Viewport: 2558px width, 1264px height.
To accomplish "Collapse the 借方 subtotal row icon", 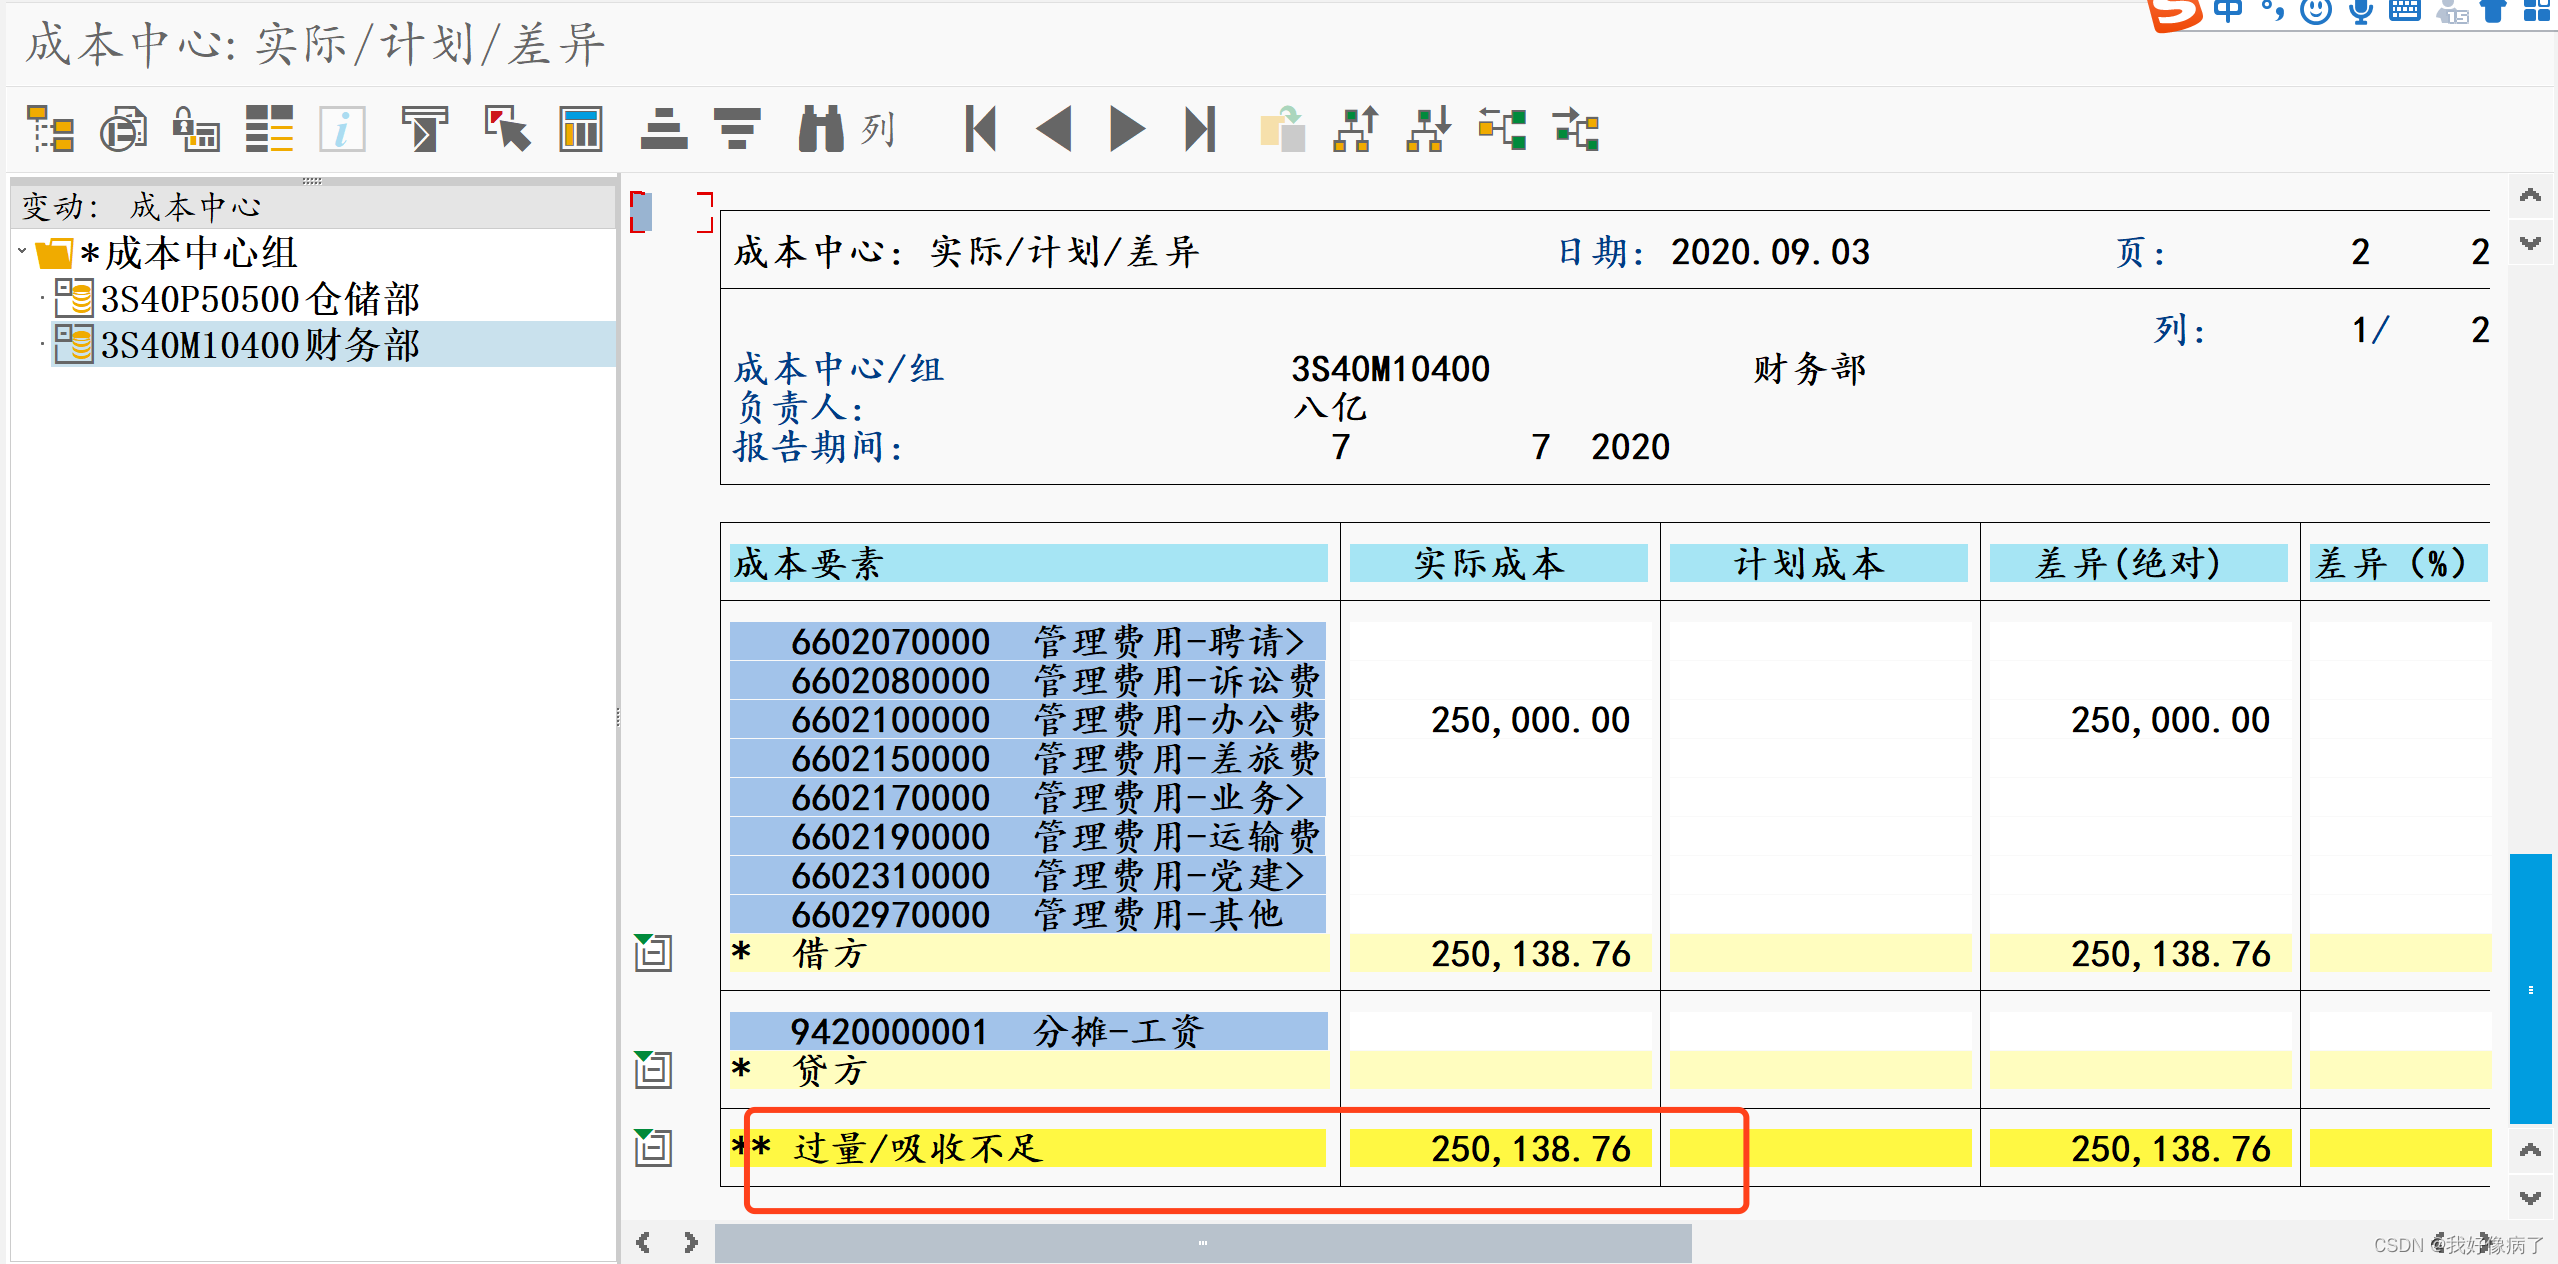I will coord(653,953).
